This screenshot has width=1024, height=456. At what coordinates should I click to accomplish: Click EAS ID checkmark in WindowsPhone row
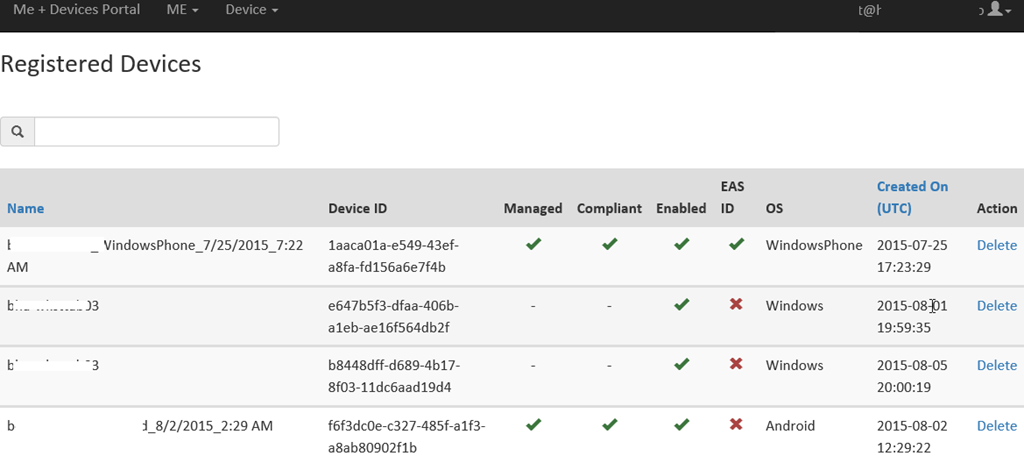[736, 244]
